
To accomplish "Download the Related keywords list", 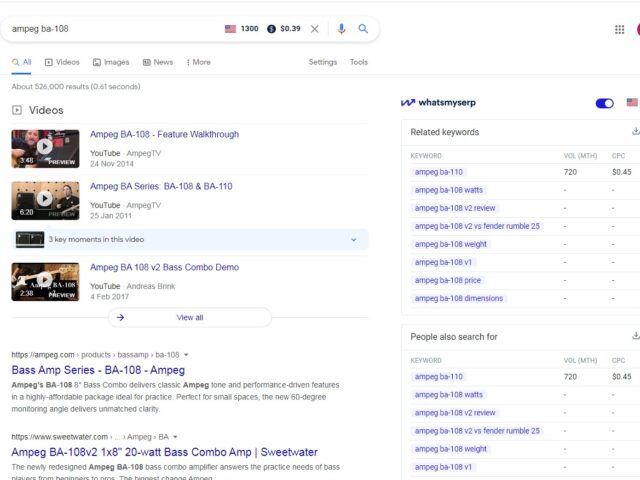I will click(636, 131).
